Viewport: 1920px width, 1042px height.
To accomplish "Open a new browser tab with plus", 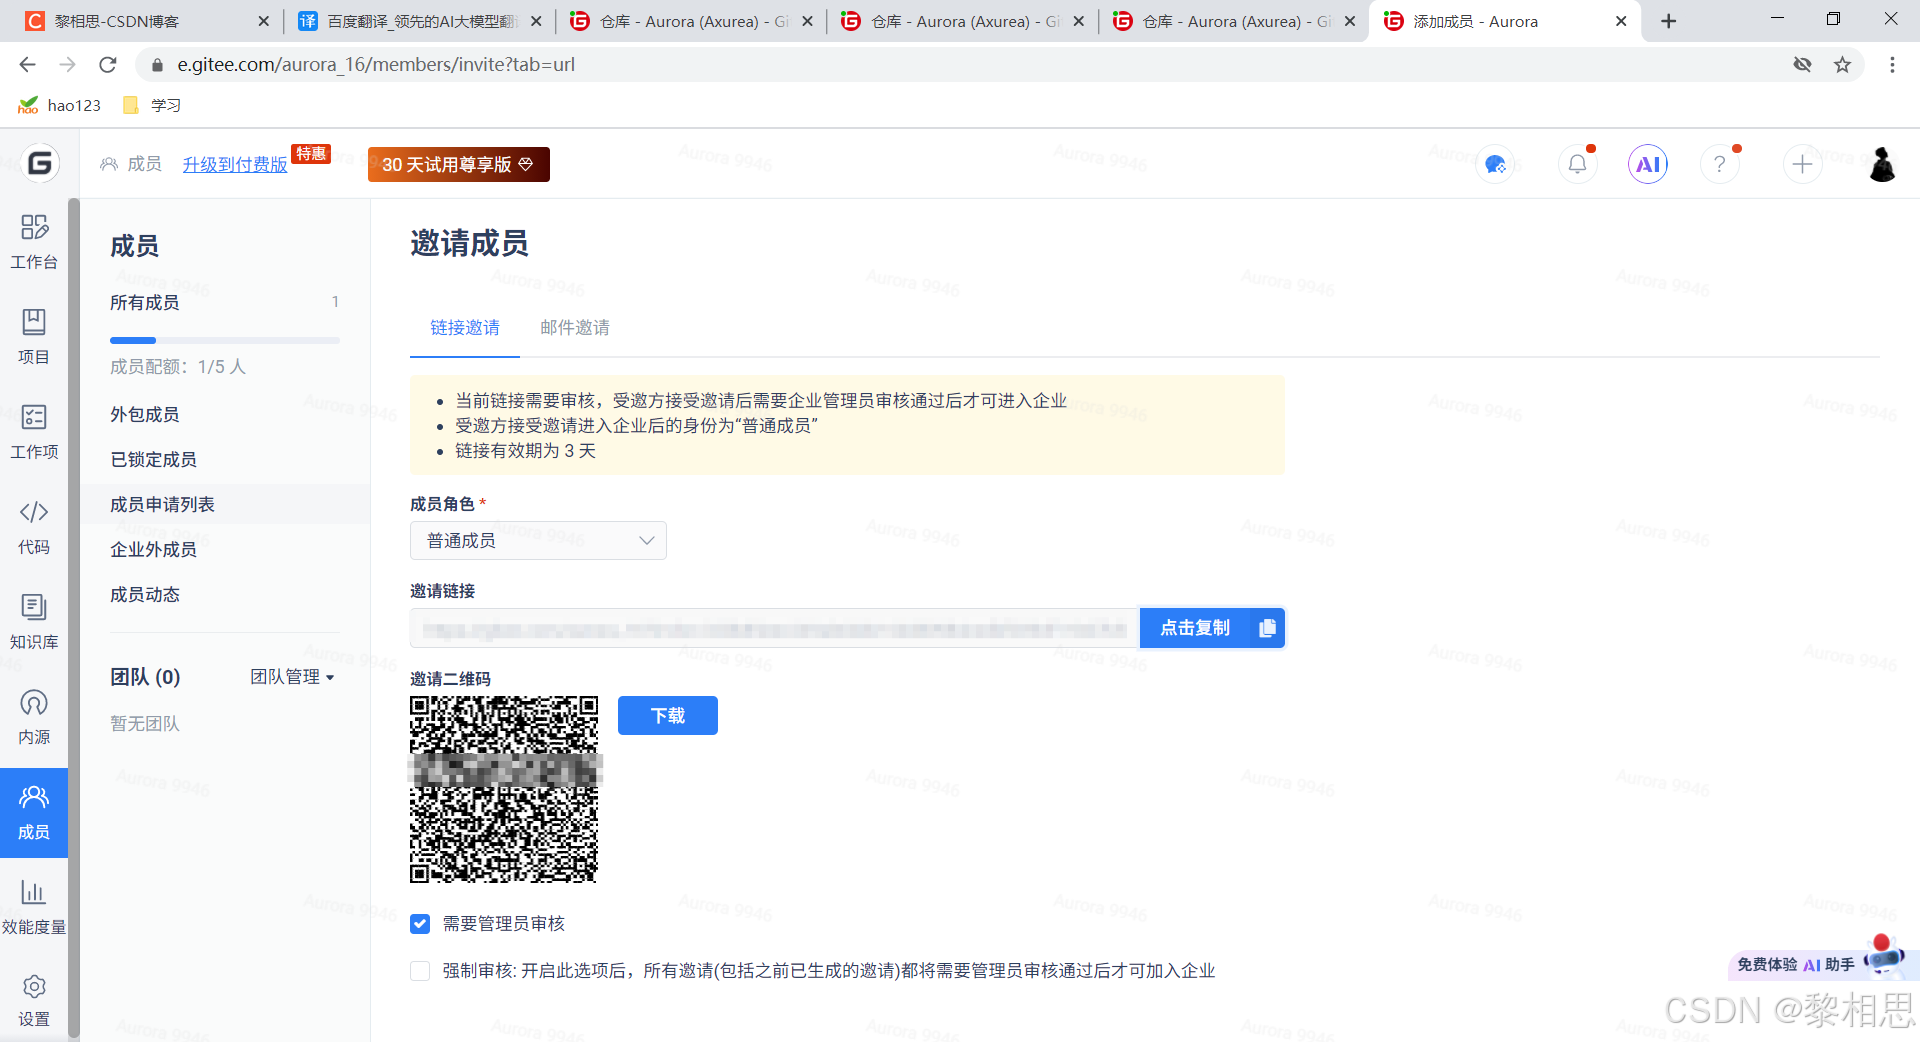I will tap(1668, 21).
